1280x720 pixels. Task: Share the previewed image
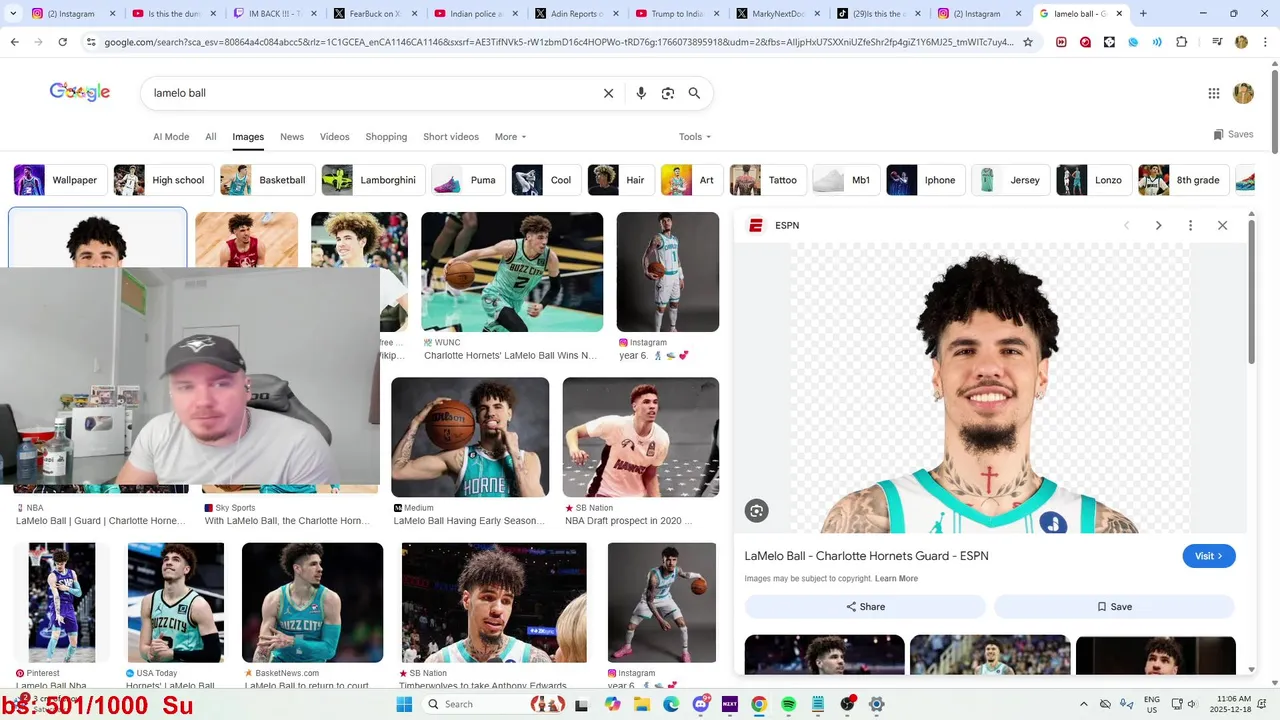pos(865,606)
